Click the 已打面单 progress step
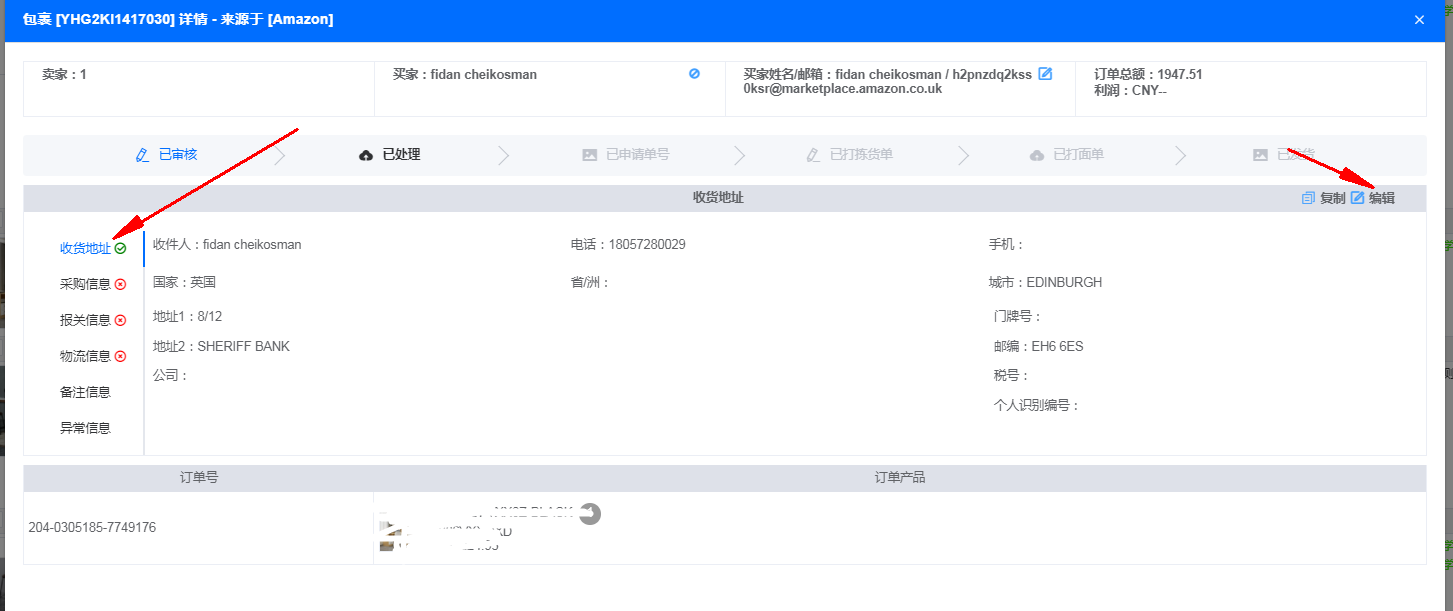Screen dimensions: 1453x611 [x=1067, y=155]
